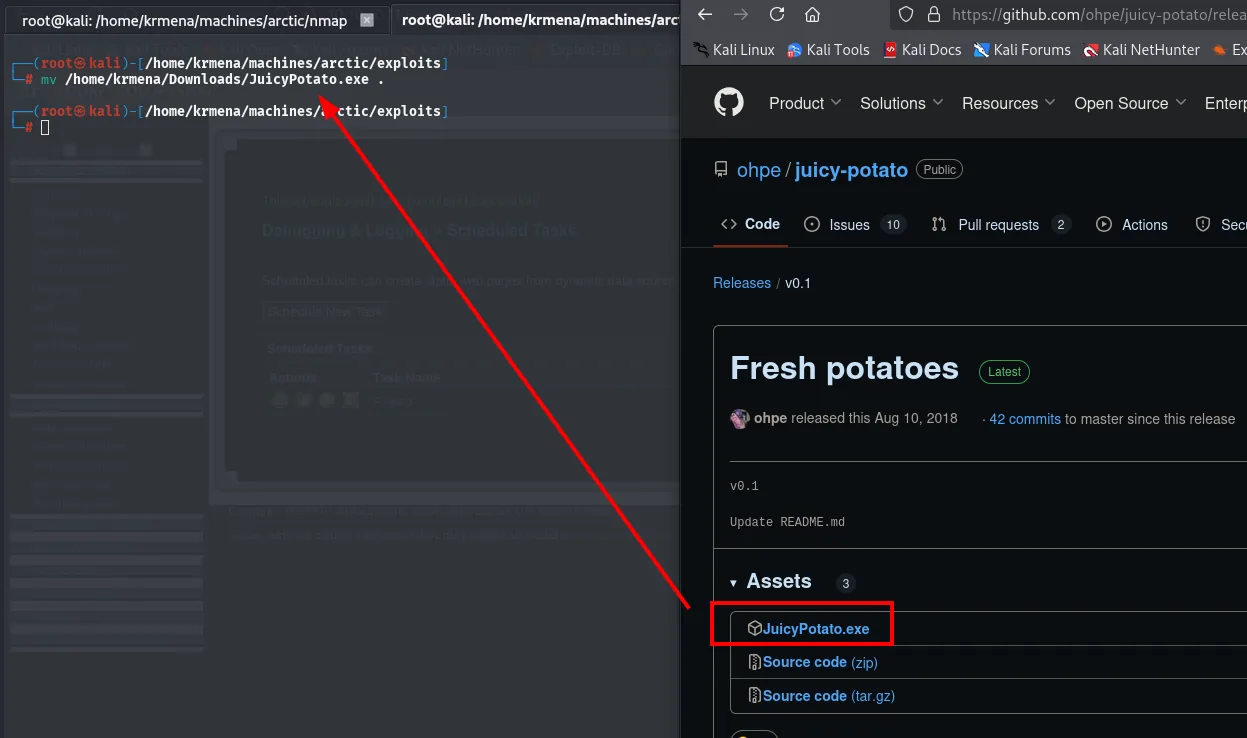This screenshot has height=738, width=1247.
Task: Open the Kali NetHunter bookmark
Action: click(1141, 49)
